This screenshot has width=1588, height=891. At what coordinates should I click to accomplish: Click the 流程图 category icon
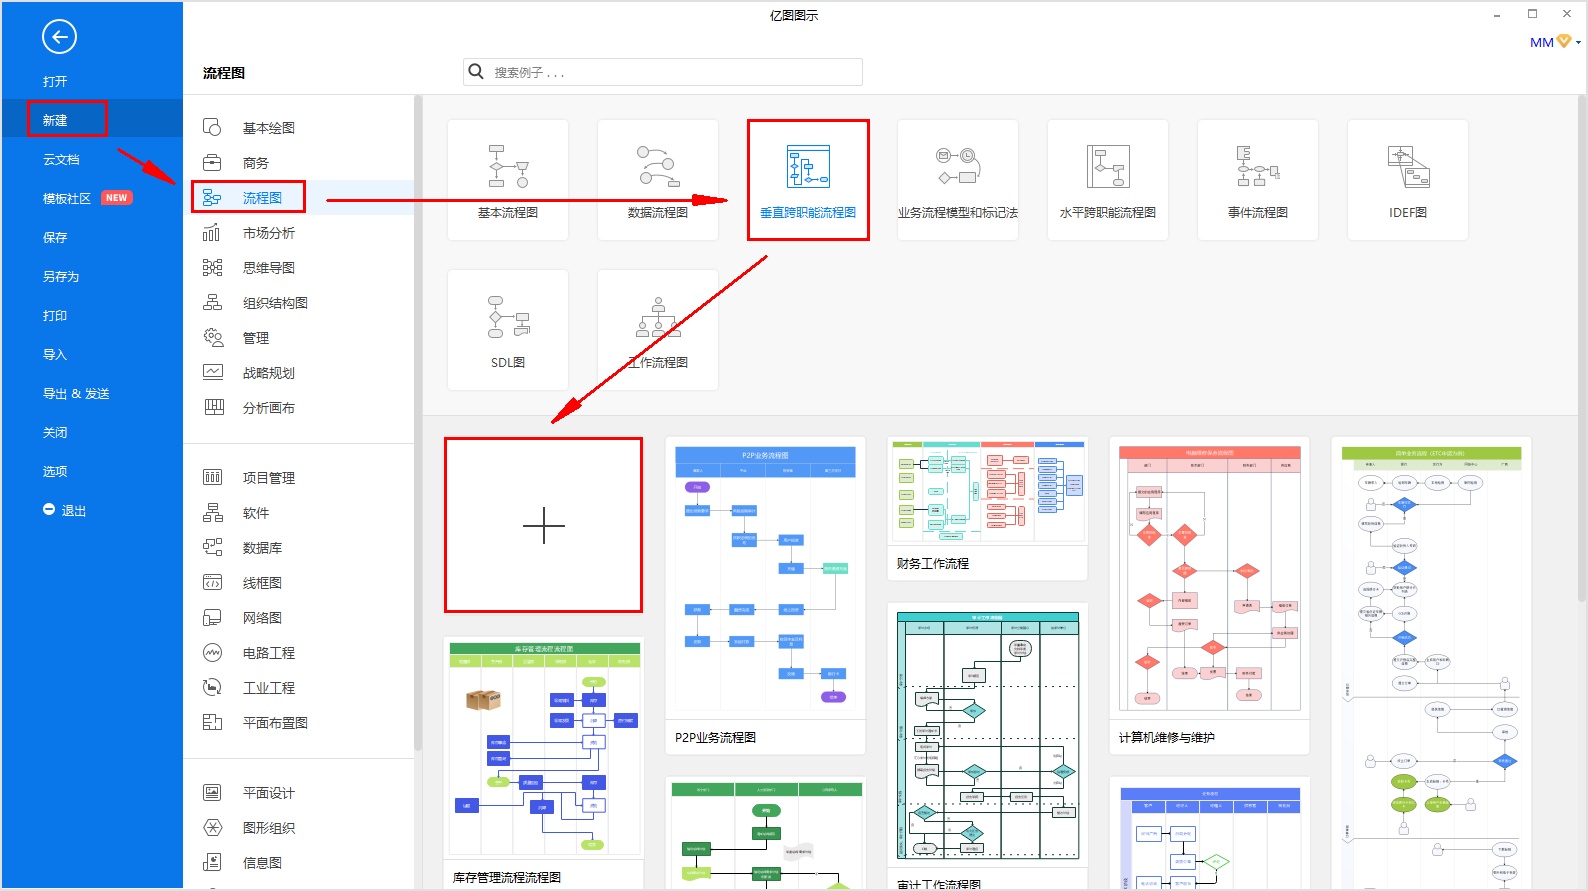coord(212,197)
